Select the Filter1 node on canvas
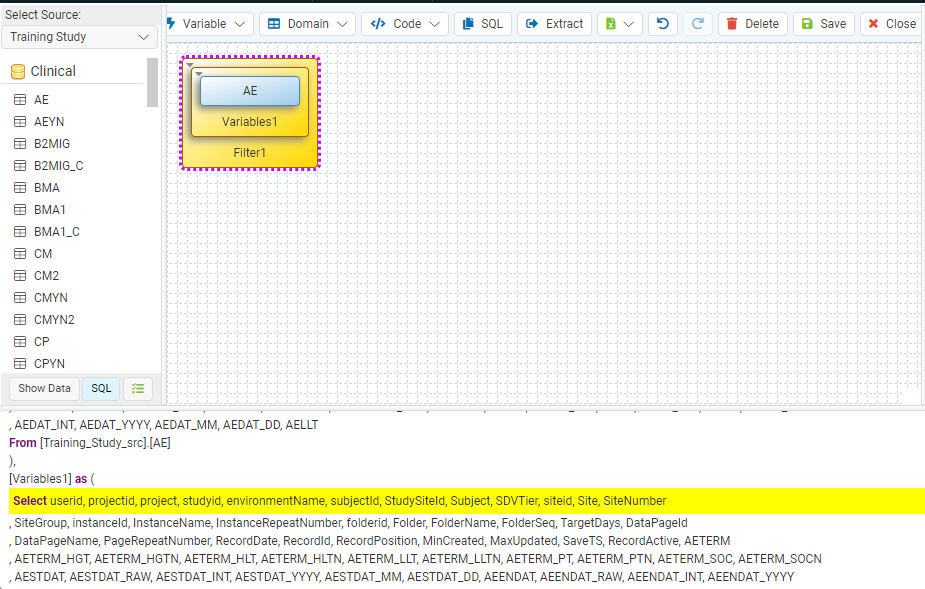The image size is (925, 589). click(x=250, y=153)
